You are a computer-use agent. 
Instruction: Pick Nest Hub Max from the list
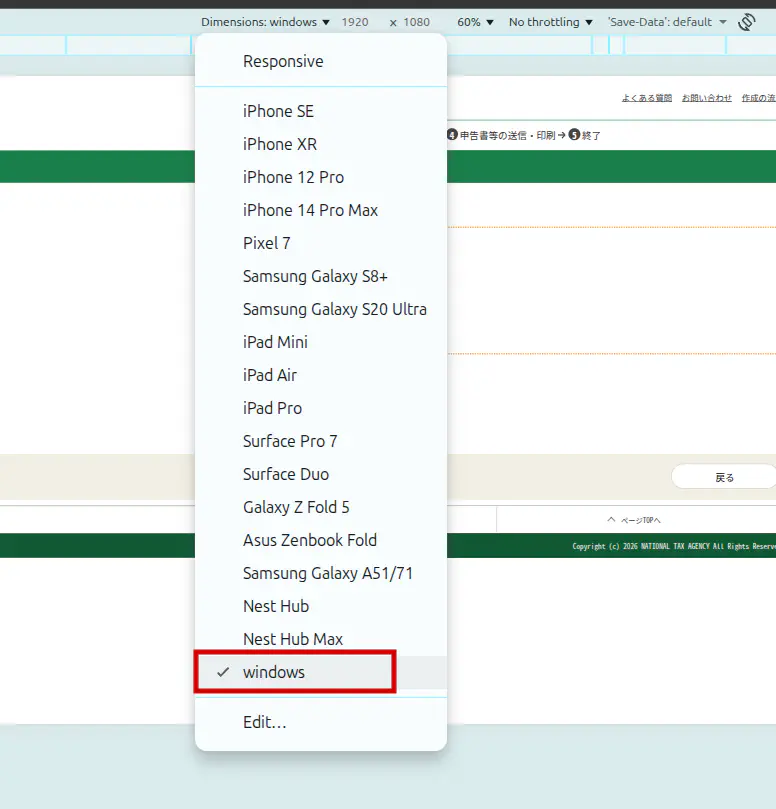pos(293,639)
